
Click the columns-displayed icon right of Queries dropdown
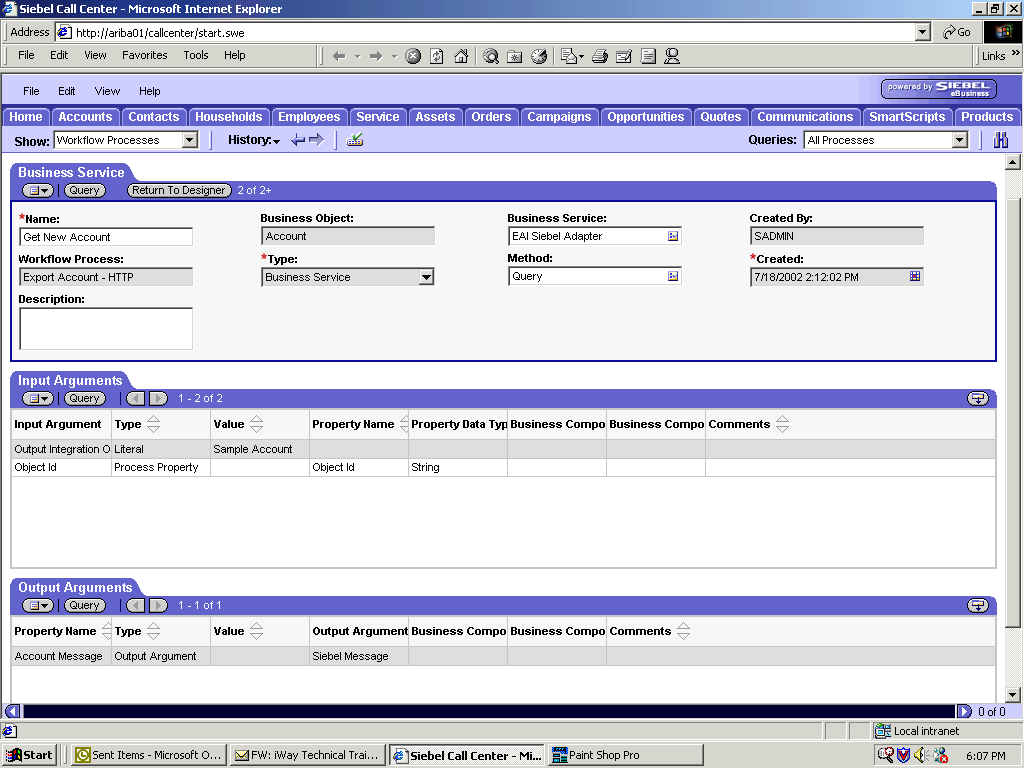pos(1000,140)
